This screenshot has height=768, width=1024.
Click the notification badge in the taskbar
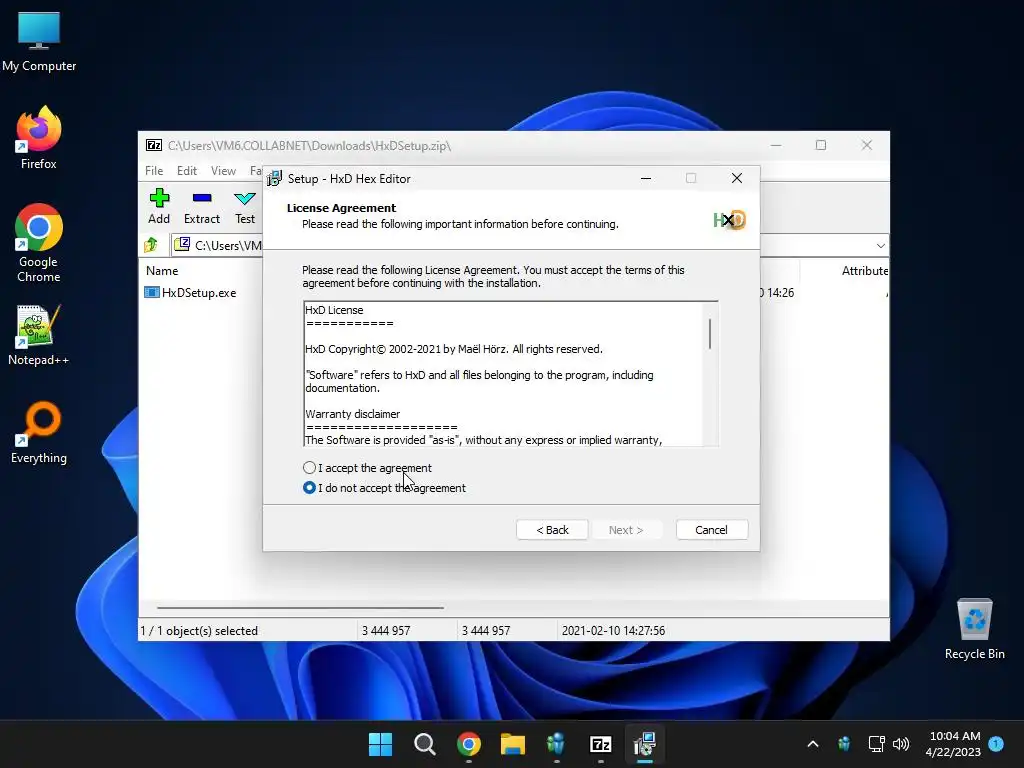pos(996,744)
